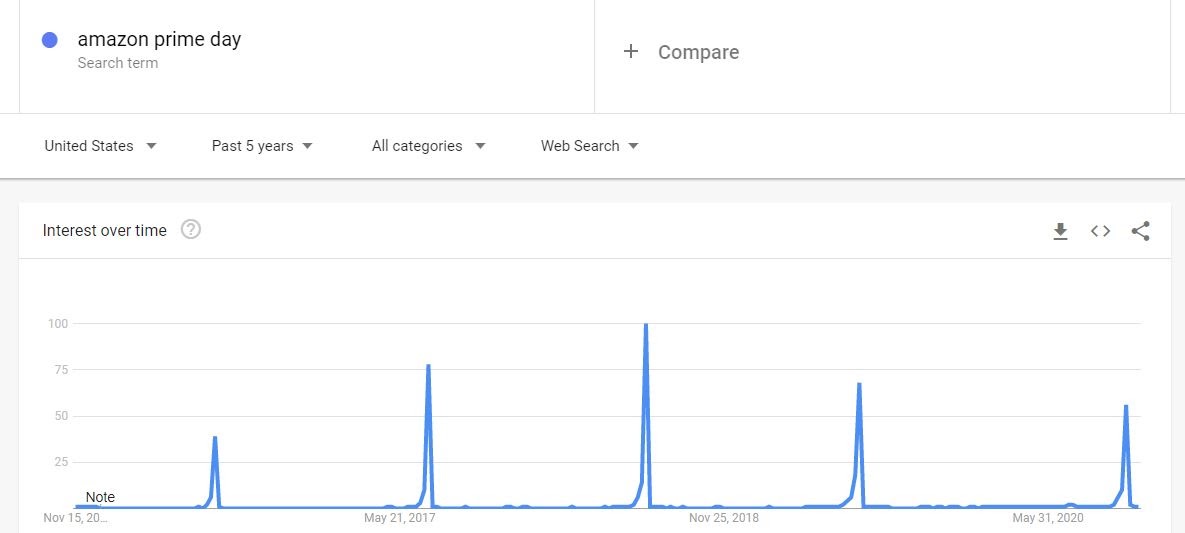Open the help icon beside Interest over time
Screen dimensions: 1185x533
191,229
